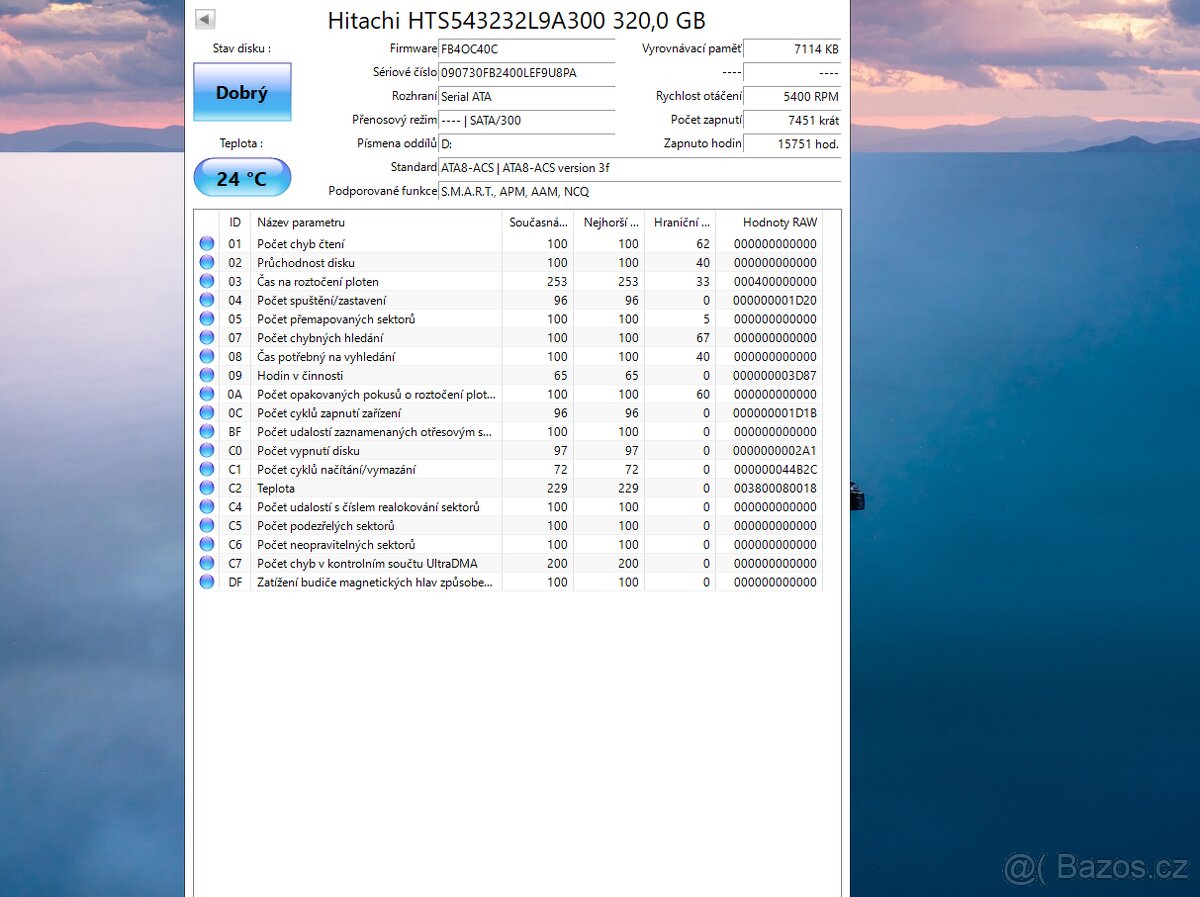The image size is (1200, 897).
Task: Click the status icon for Průchodnost disku
Action: [206, 262]
